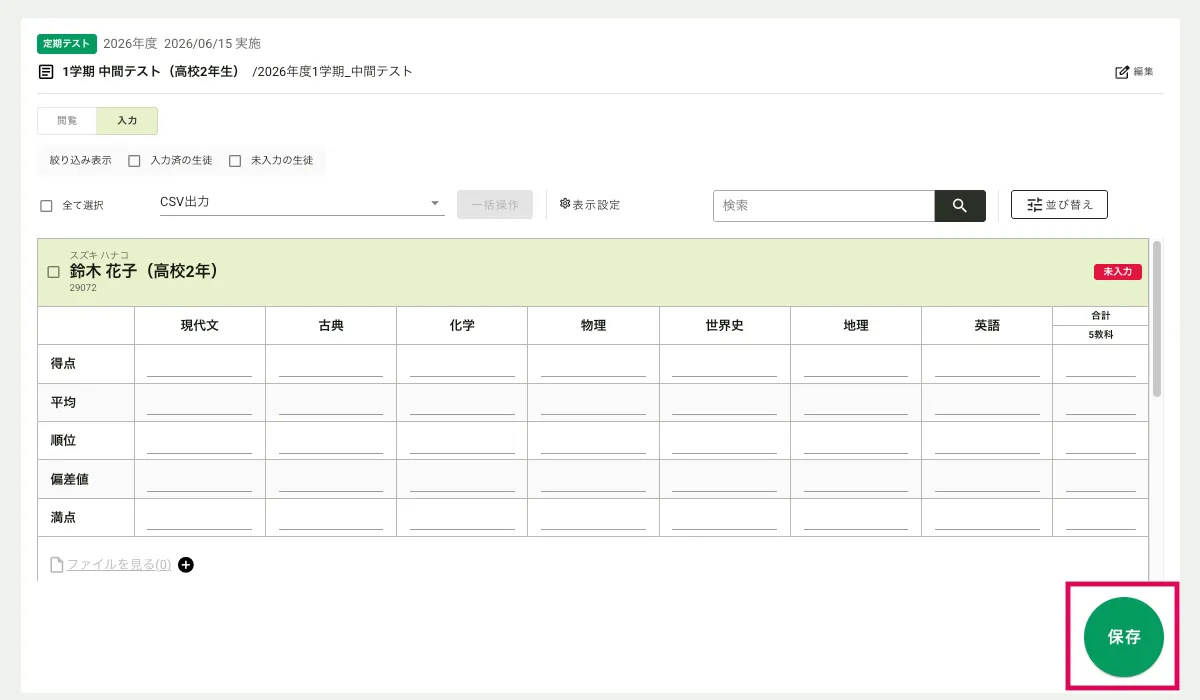Click the document icon beside test title

point(46,72)
